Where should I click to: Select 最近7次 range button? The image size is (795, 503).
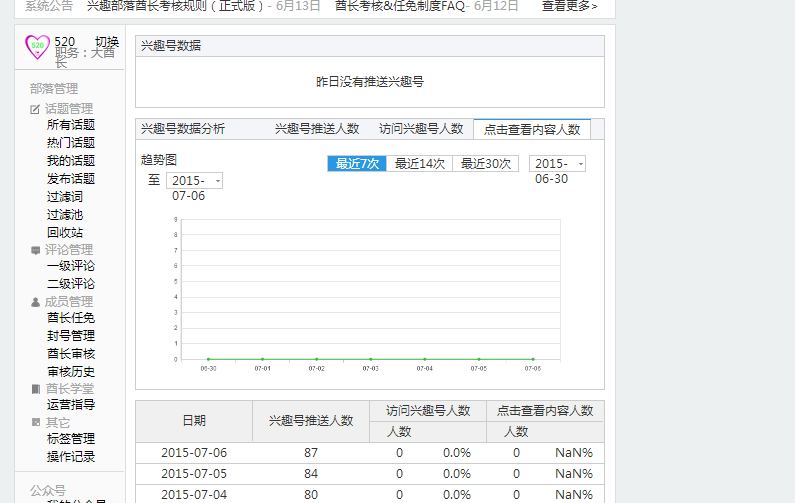coord(357,164)
